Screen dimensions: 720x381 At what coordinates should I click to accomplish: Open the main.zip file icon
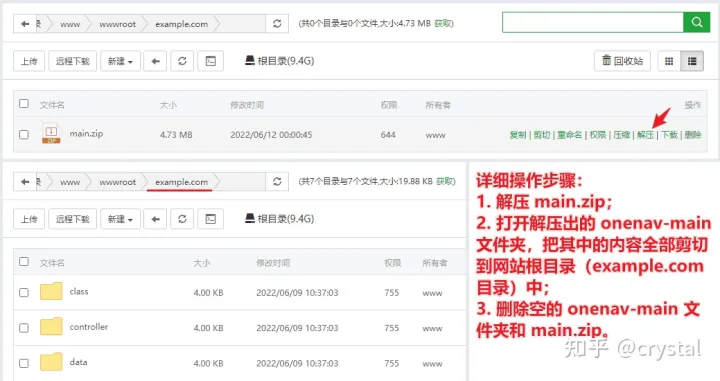[x=51, y=134]
